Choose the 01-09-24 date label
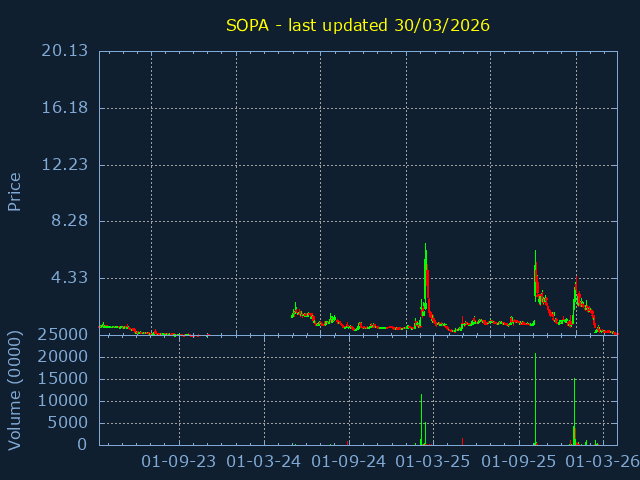 click(349, 461)
